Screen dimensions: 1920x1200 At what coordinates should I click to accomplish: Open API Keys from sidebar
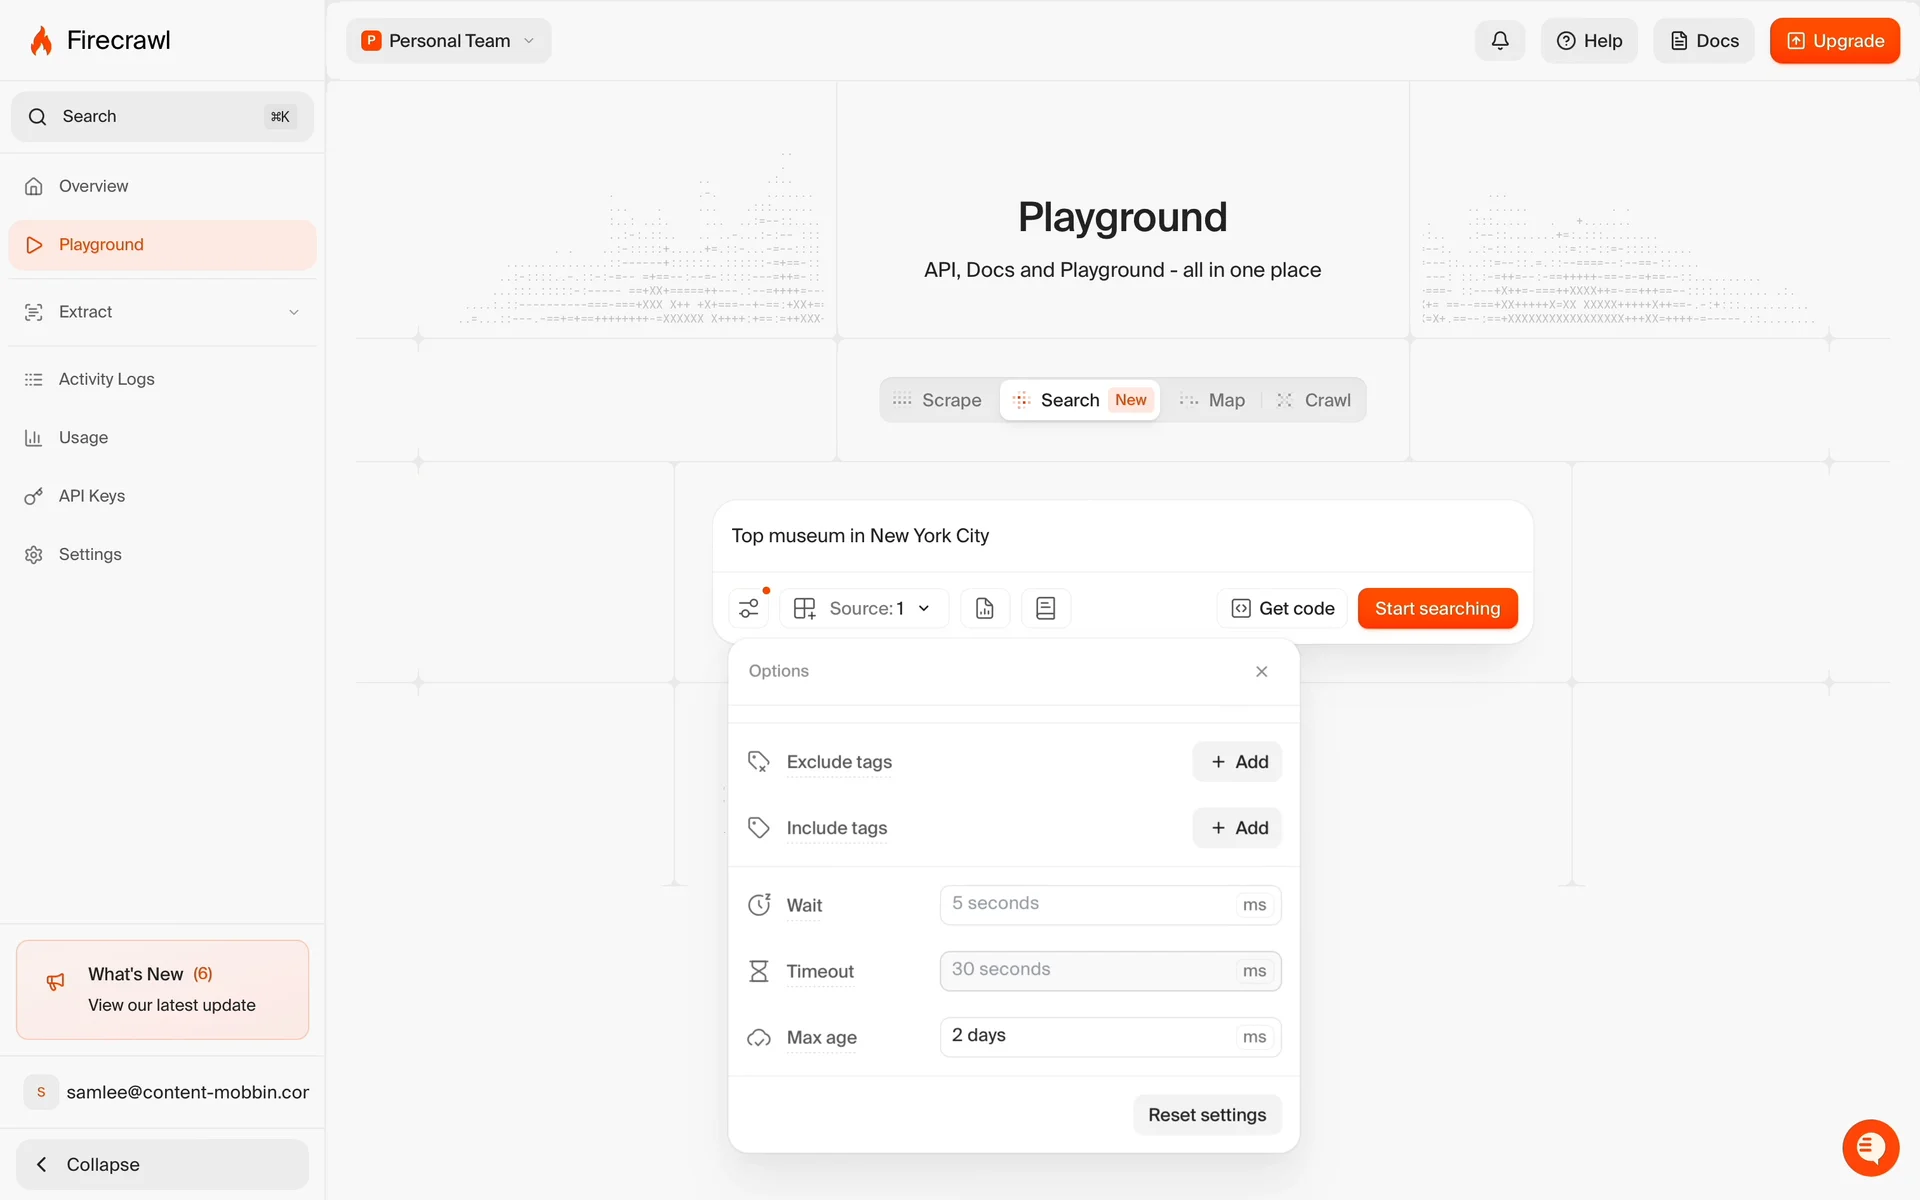92,496
